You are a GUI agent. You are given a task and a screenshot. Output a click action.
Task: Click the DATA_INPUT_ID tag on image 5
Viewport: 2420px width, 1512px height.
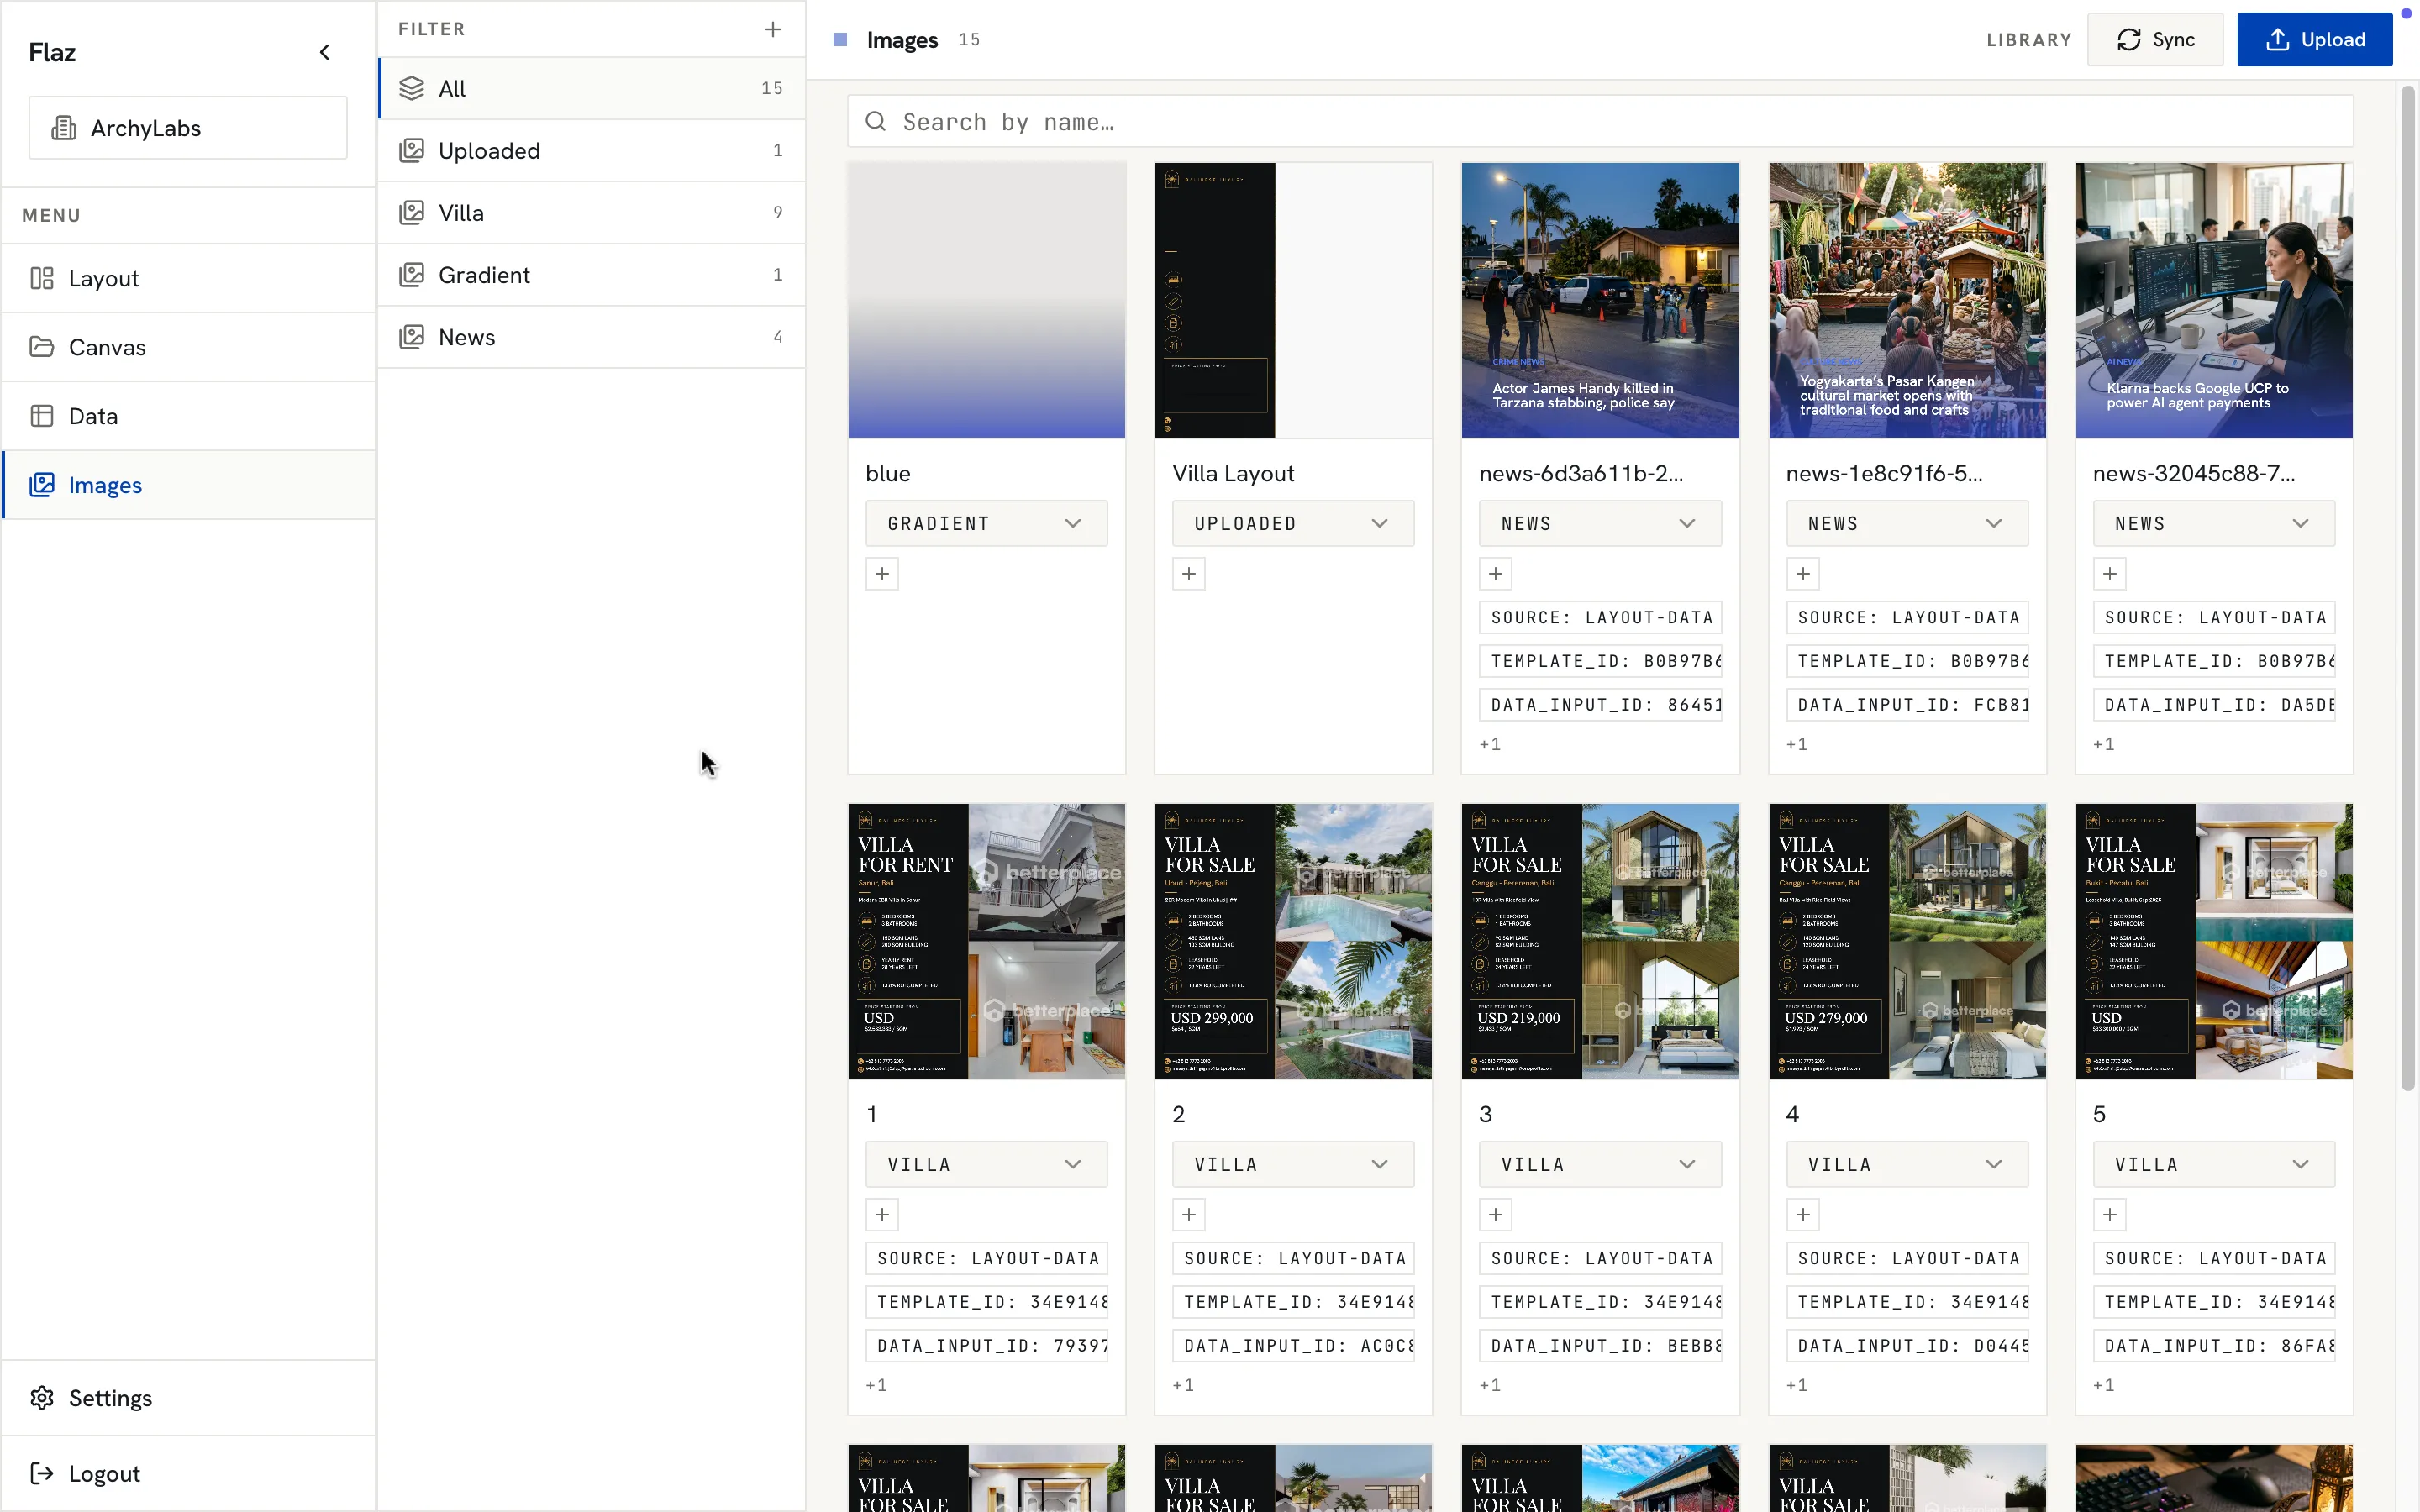pos(2214,1346)
